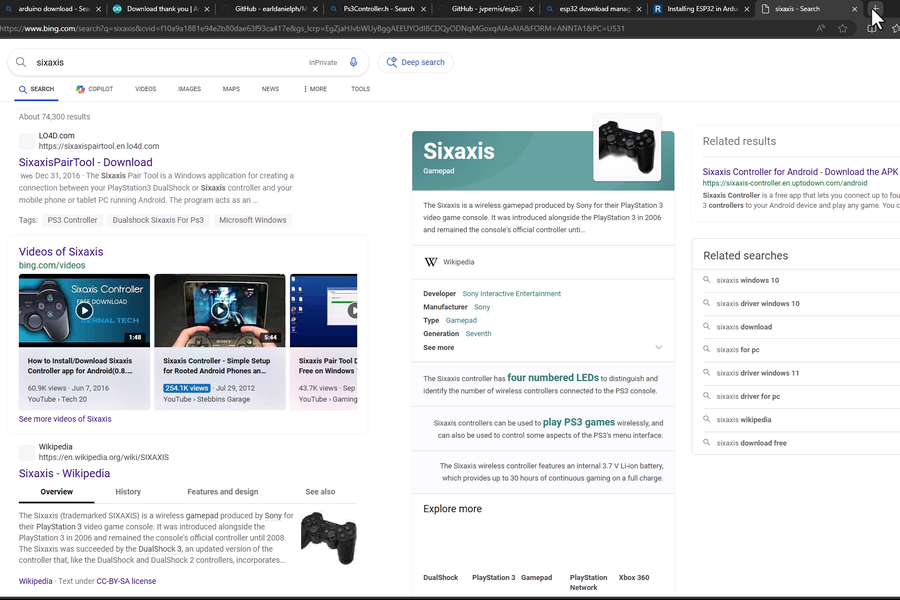
Task: Click the favorites star icon in address bar
Action: pyautogui.click(x=842, y=28)
